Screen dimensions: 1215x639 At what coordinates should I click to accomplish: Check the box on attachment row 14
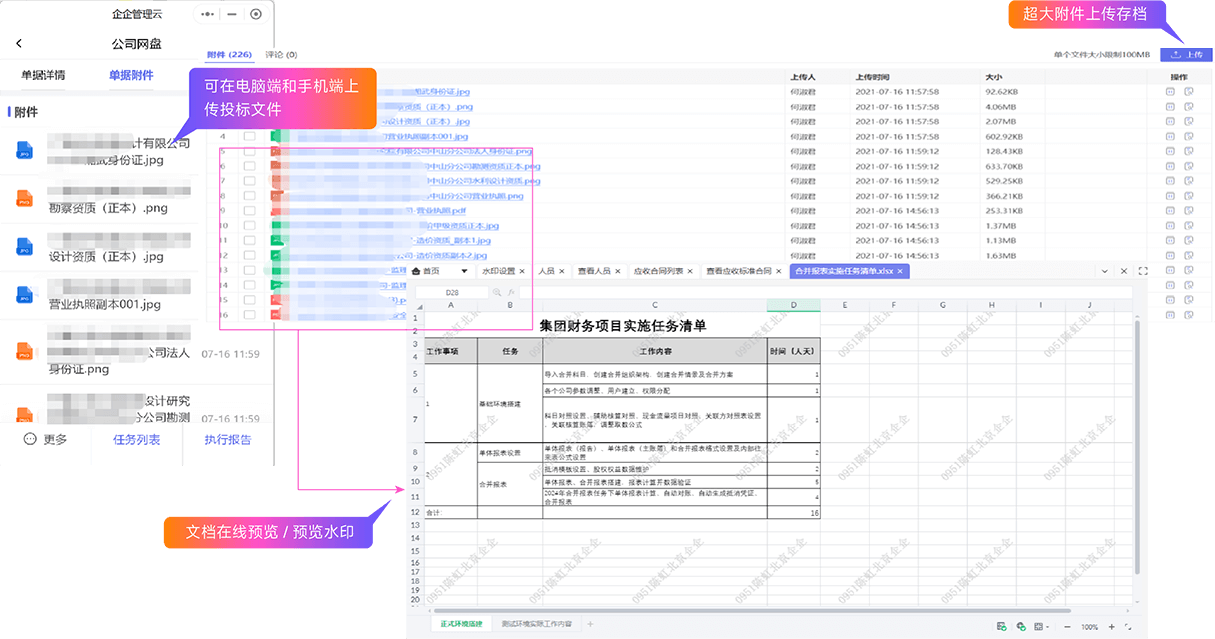249,285
